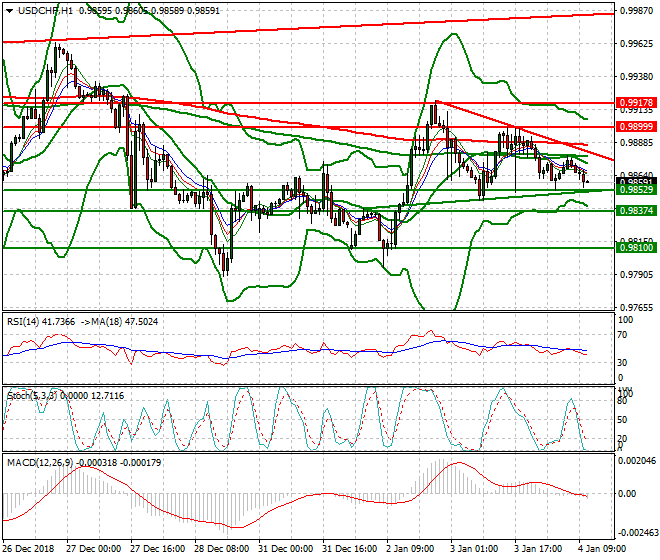
Task: Click the 31 Dec 16:00 time label
Action: click(349, 549)
